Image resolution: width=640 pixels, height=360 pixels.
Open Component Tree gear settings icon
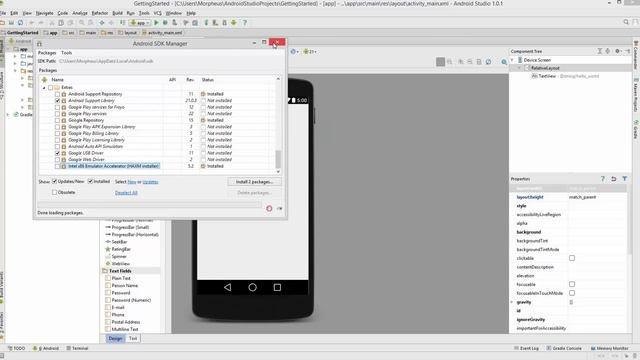618,51
